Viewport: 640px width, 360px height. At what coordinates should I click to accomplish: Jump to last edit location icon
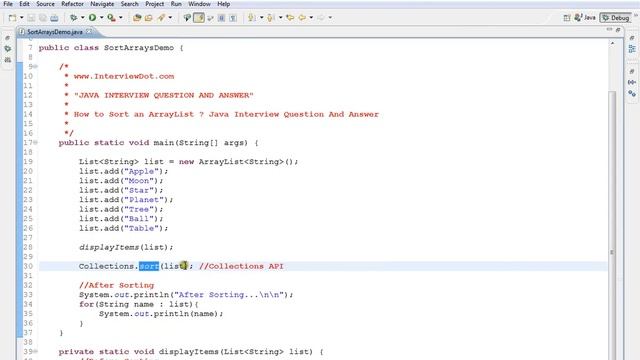click(290, 18)
